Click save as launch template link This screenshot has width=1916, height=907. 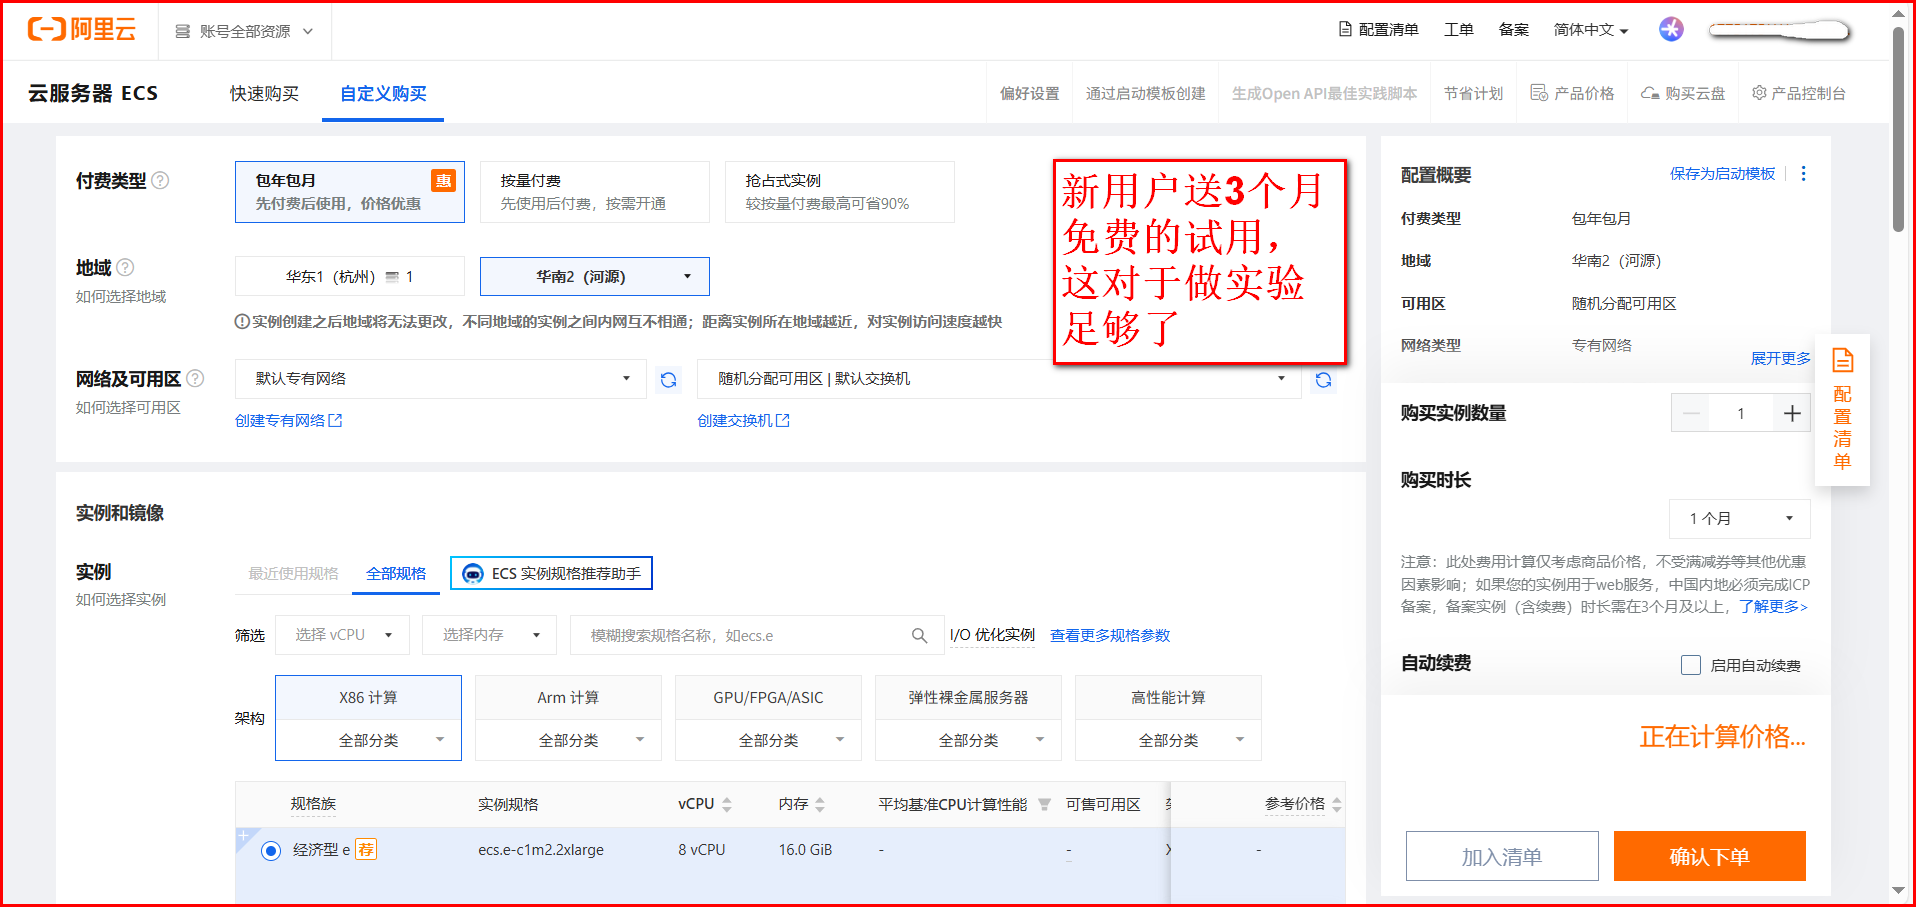tap(1722, 174)
